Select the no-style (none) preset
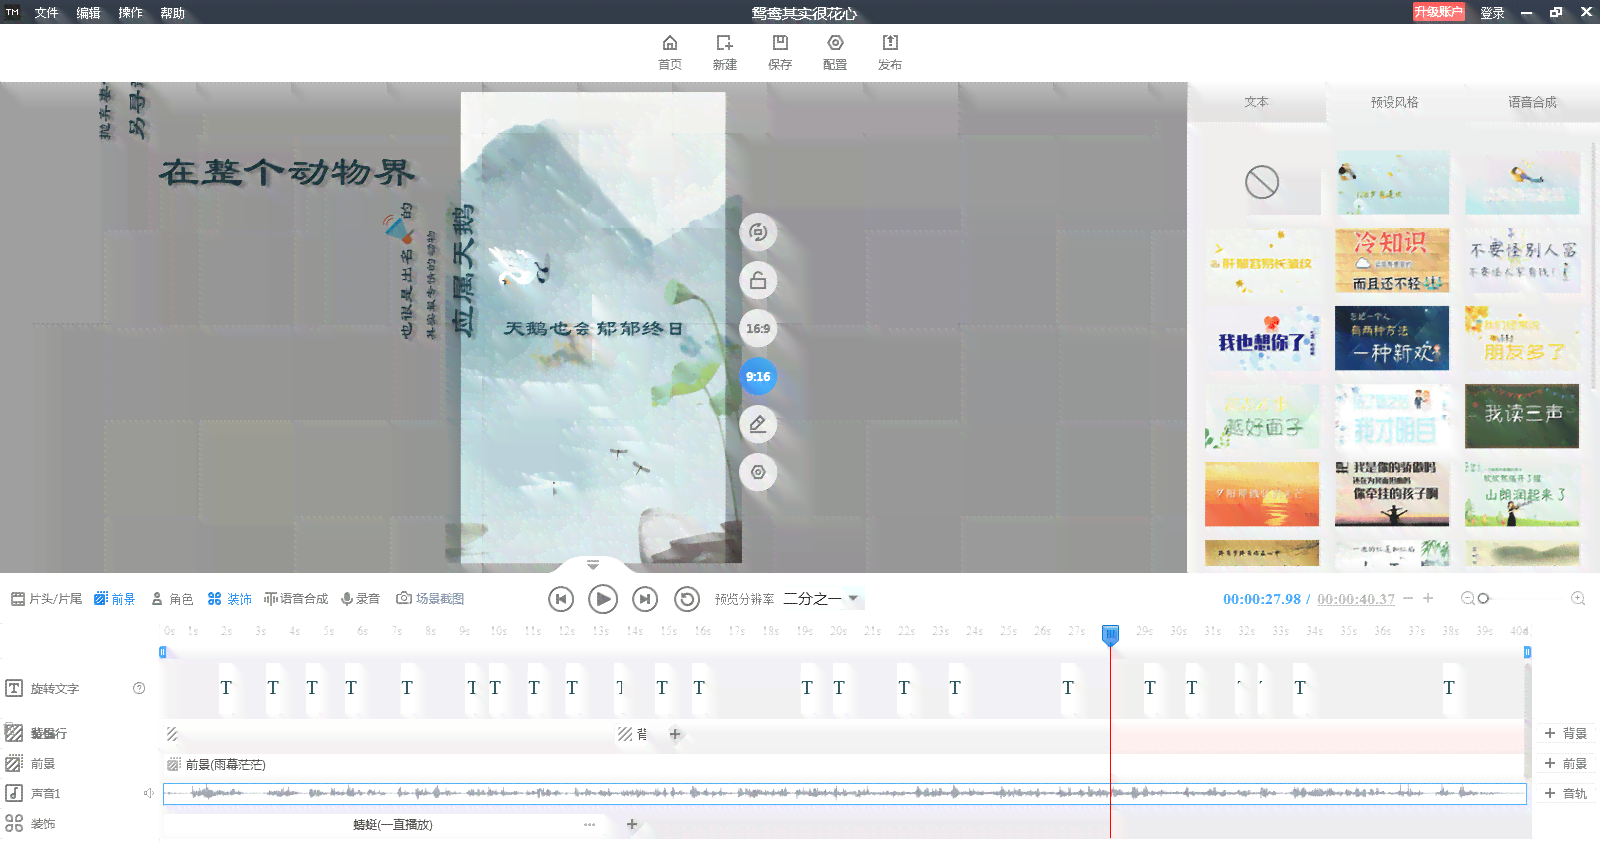This screenshot has height=843, width=1600. 1262,182
